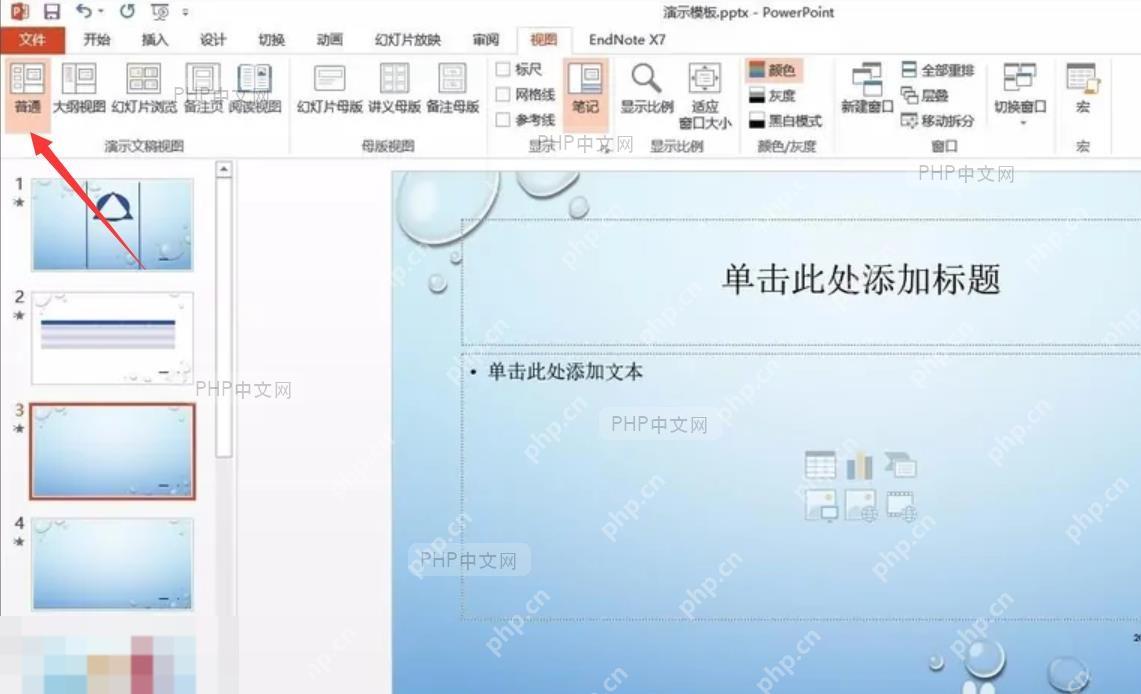This screenshot has height=694, width=1141.
Task: Select Color (颜色) mode
Action: 774,70
